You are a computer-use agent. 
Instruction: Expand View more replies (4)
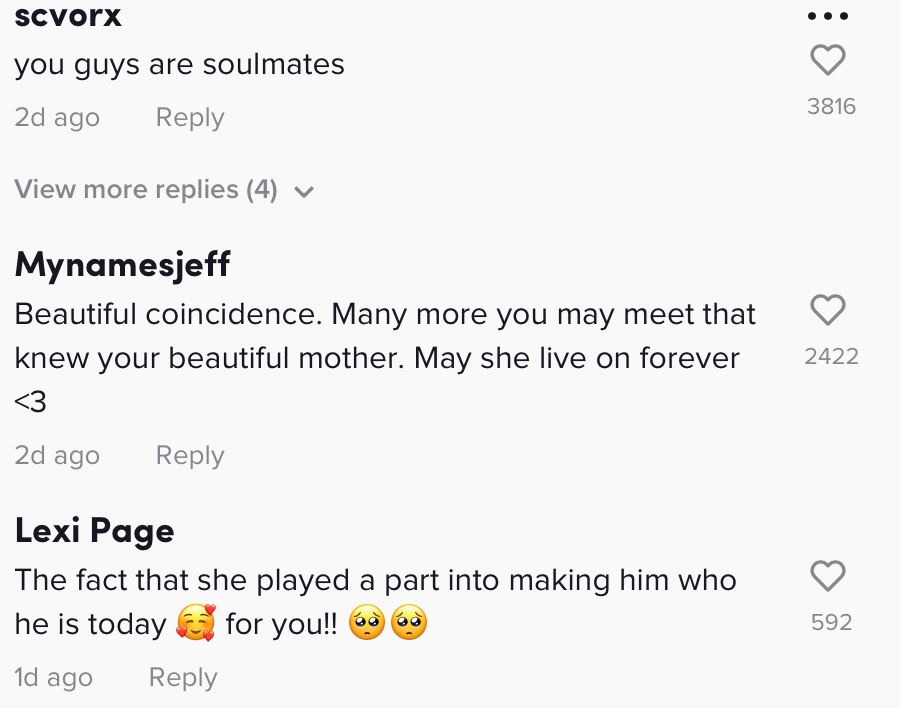[146, 190]
